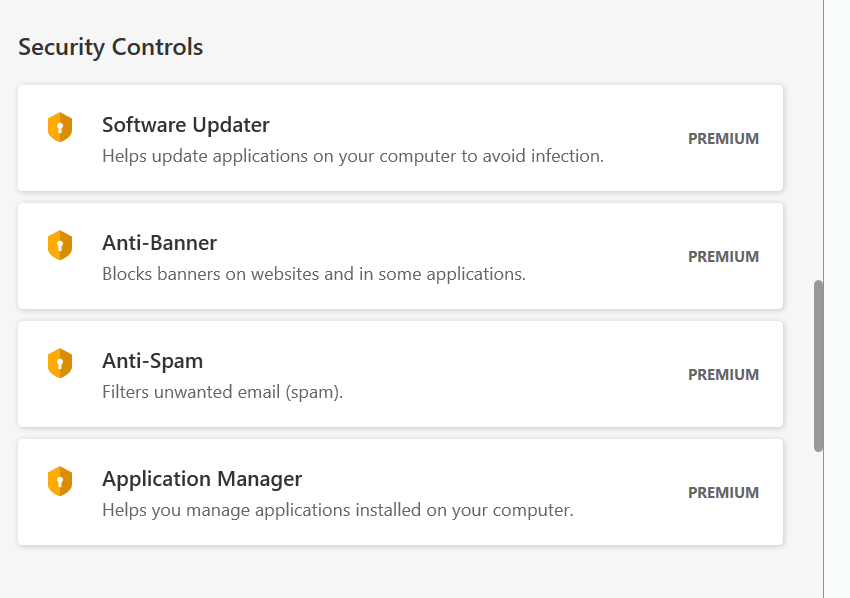Viewport: 850px width, 598px height.
Task: Click the 'Filters unwanted email (spam)' description
Action: [x=222, y=392]
